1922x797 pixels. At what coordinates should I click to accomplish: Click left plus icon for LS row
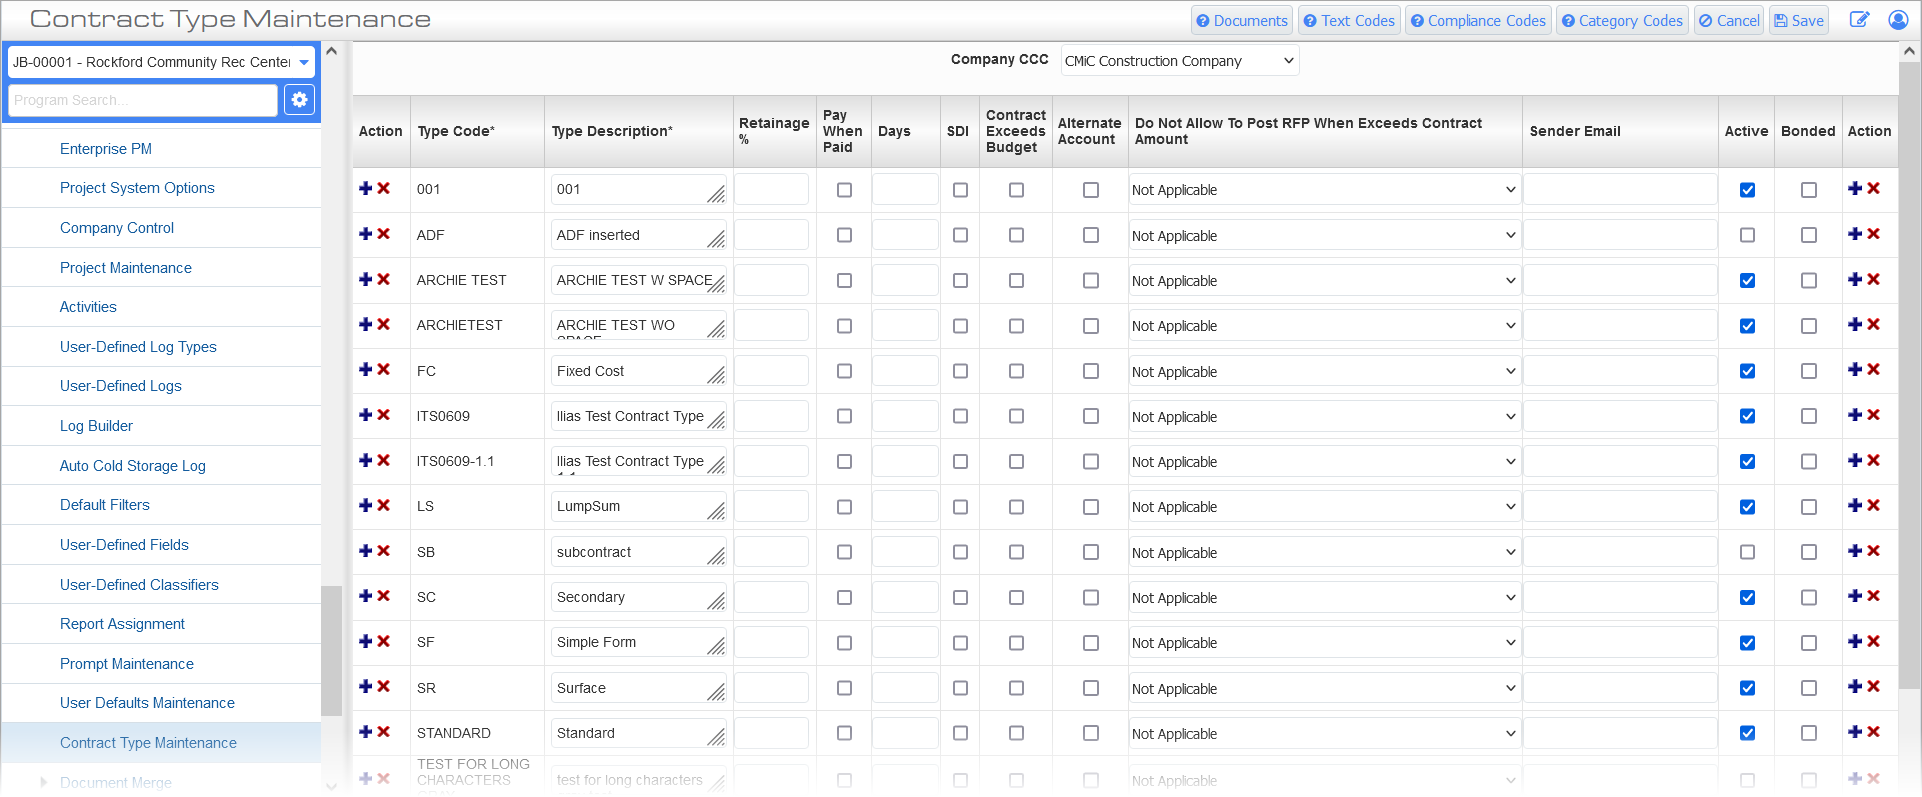366,505
